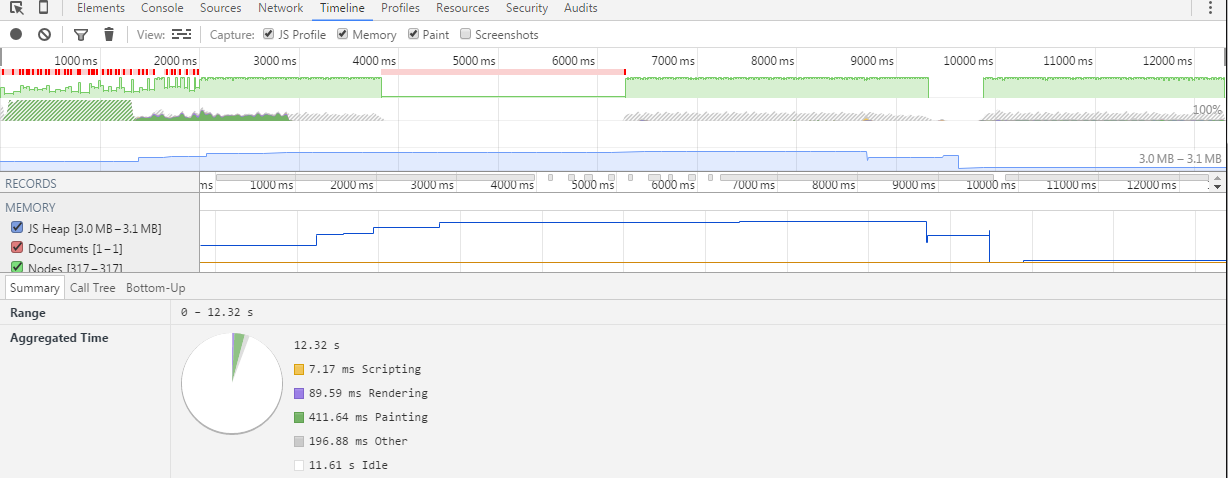Open the Profiles panel tab
Screen dimensions: 1228x478
click(400, 8)
